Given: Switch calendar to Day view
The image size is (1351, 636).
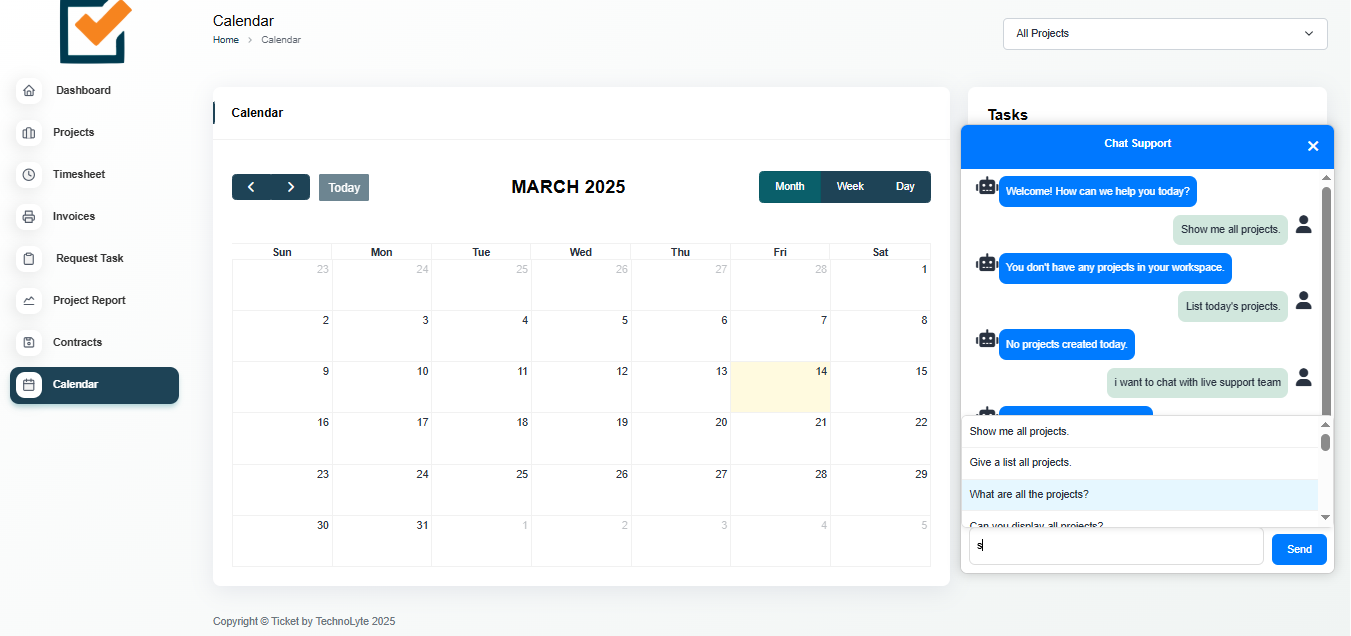Looking at the screenshot, I should (x=905, y=187).
